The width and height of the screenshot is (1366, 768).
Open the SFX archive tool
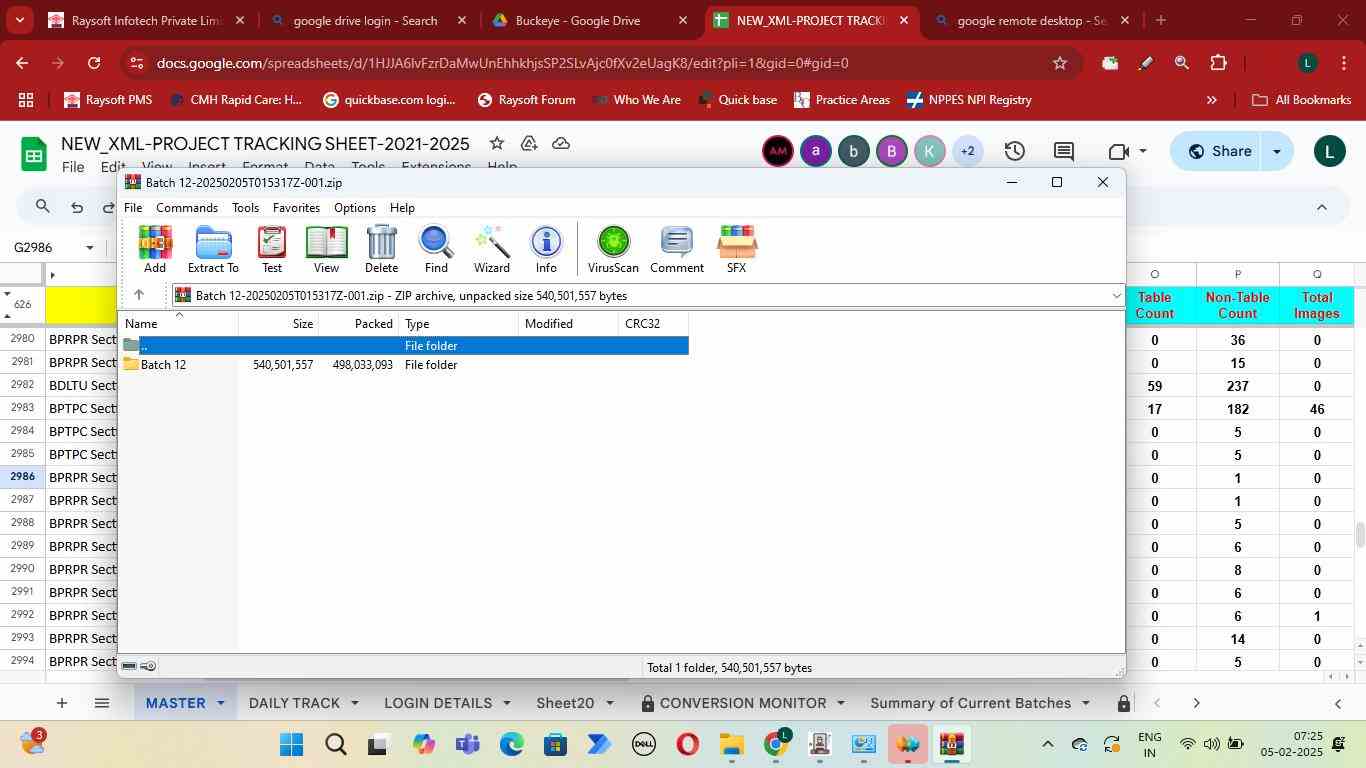point(736,248)
